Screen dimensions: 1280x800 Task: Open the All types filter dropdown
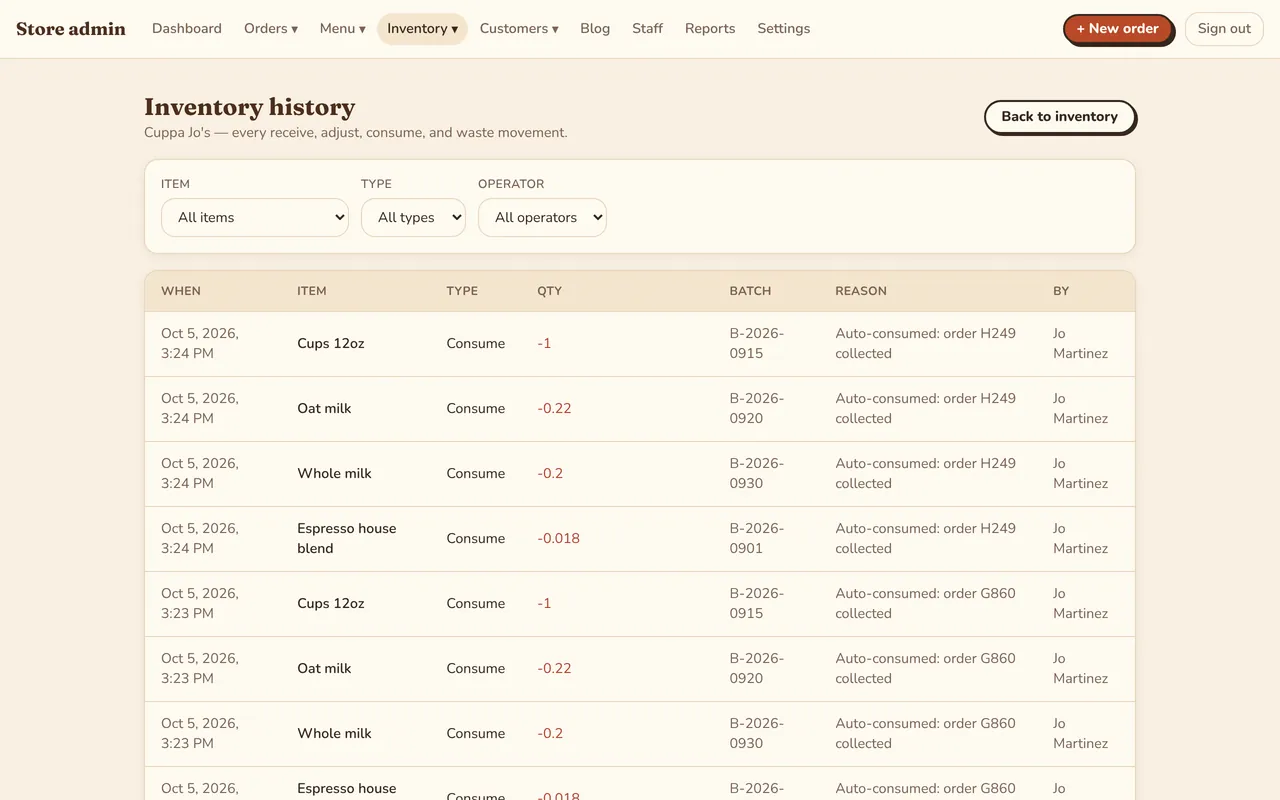tap(413, 217)
